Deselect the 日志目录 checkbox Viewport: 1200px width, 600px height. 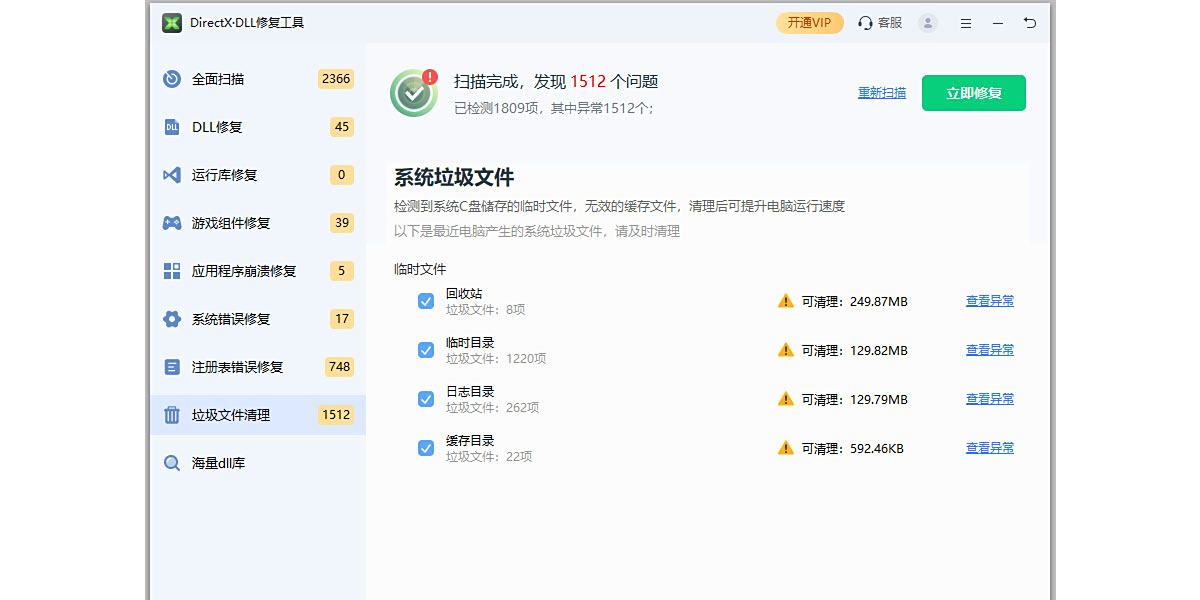point(426,399)
